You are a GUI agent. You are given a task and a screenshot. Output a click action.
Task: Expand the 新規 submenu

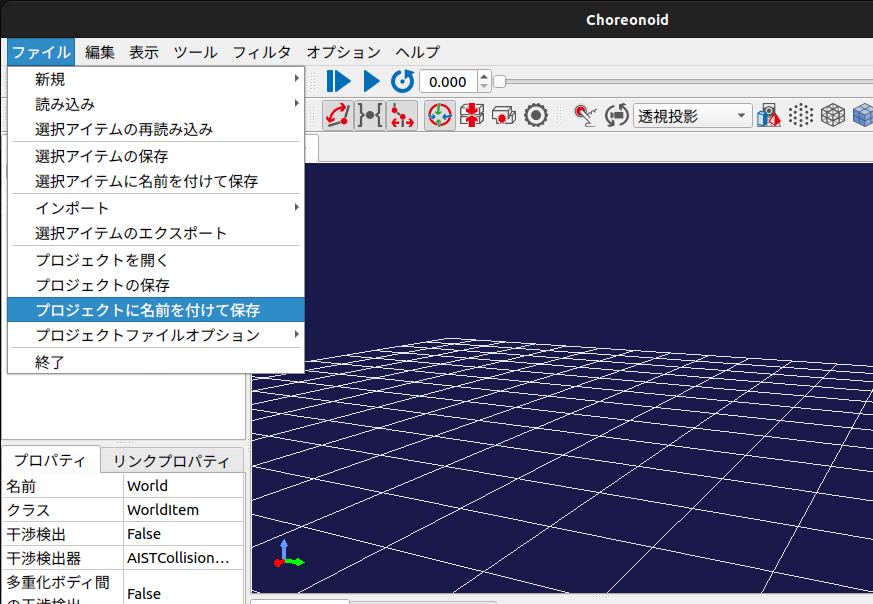(x=155, y=79)
